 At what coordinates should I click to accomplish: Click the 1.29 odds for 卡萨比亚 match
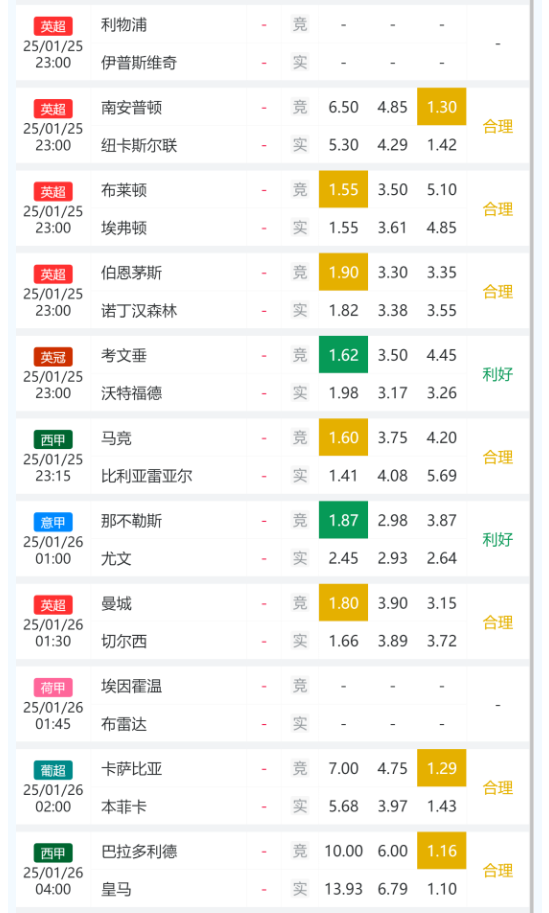(x=441, y=768)
